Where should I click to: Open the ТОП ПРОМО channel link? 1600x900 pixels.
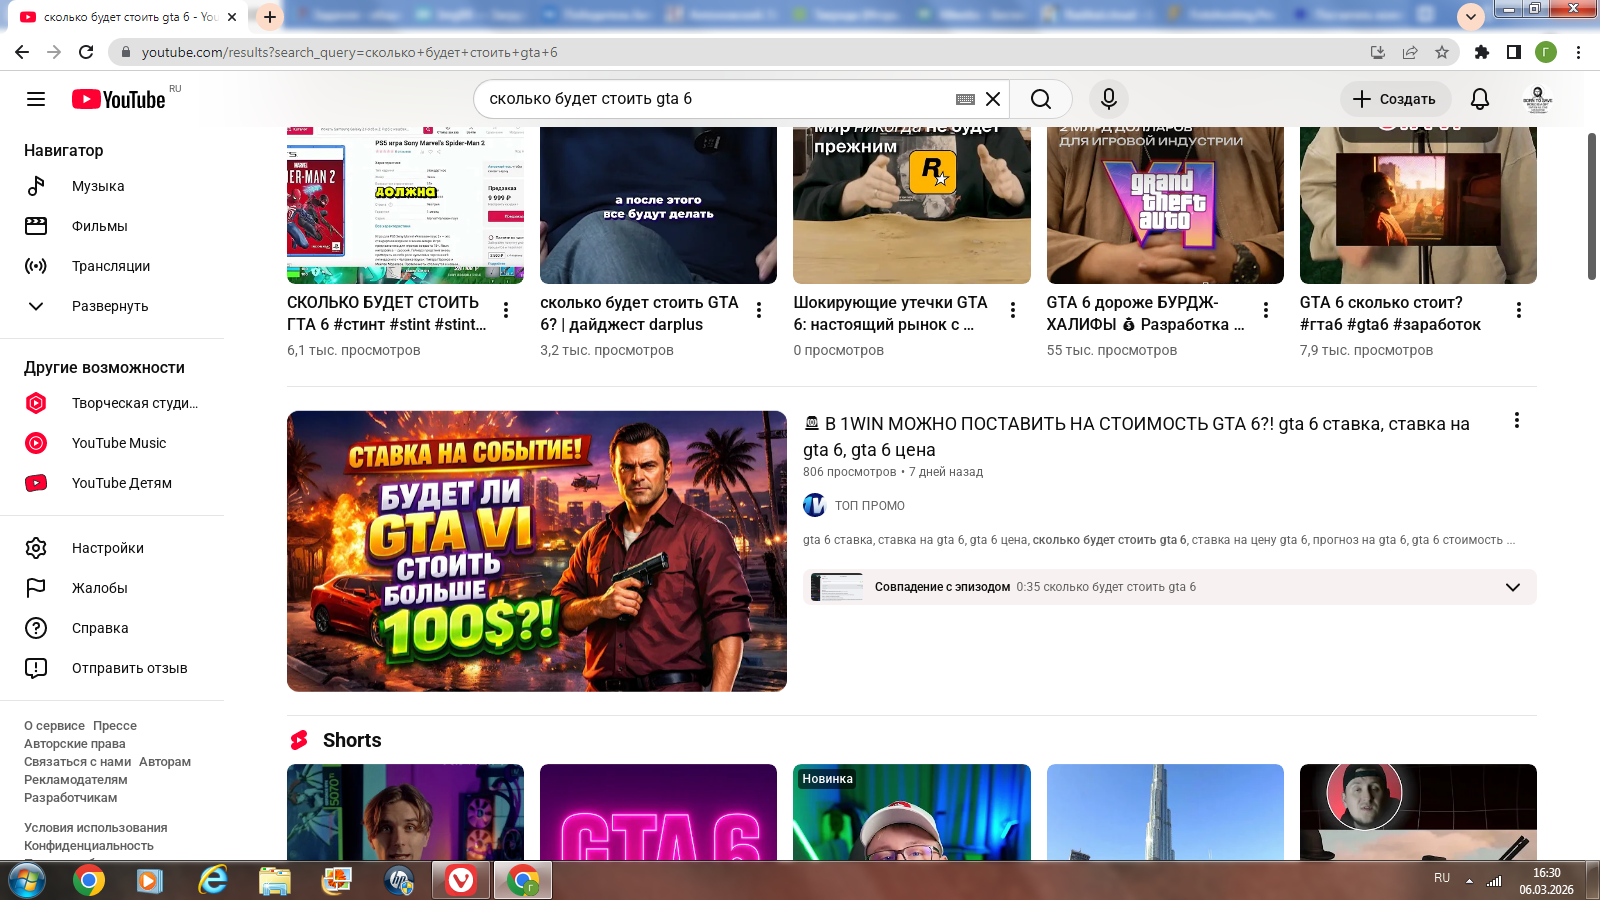[x=869, y=506]
